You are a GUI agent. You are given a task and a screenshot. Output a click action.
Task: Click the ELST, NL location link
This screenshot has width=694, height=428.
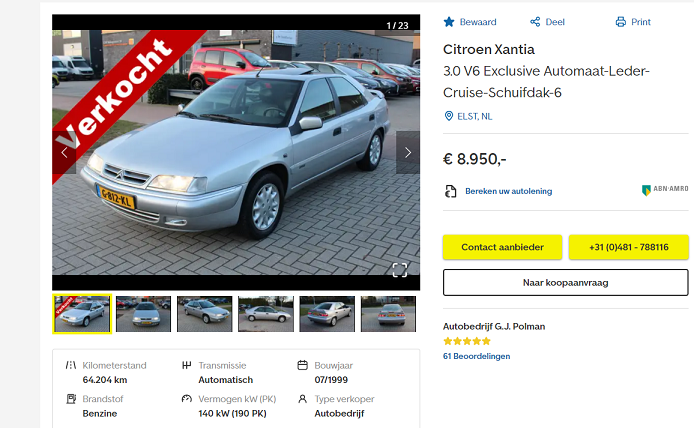point(474,116)
